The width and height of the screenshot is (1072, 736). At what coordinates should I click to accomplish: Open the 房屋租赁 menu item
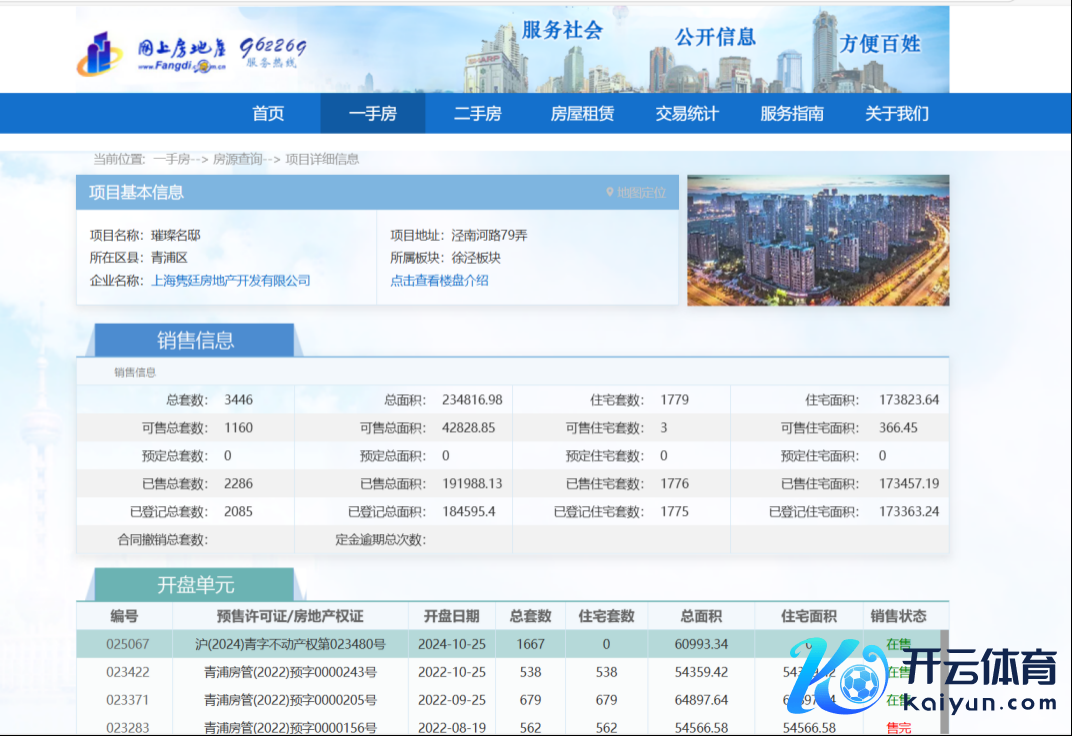tap(581, 113)
